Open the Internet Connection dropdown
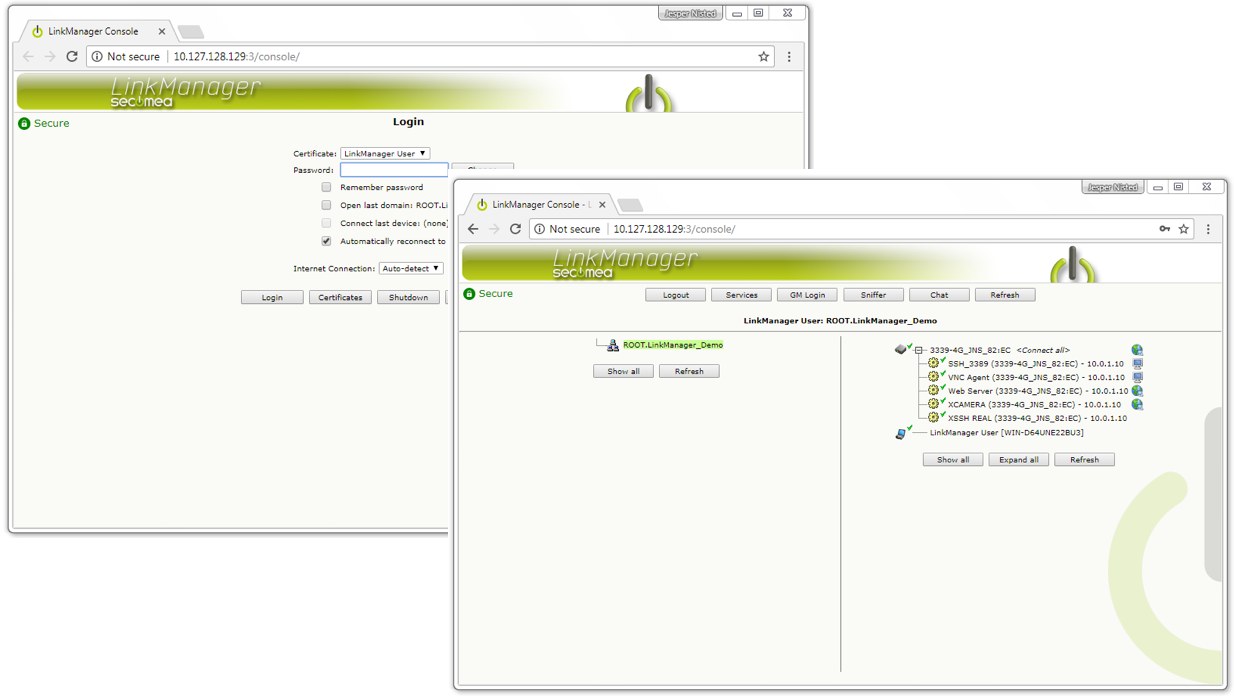1234x696 pixels. pyautogui.click(x=411, y=269)
